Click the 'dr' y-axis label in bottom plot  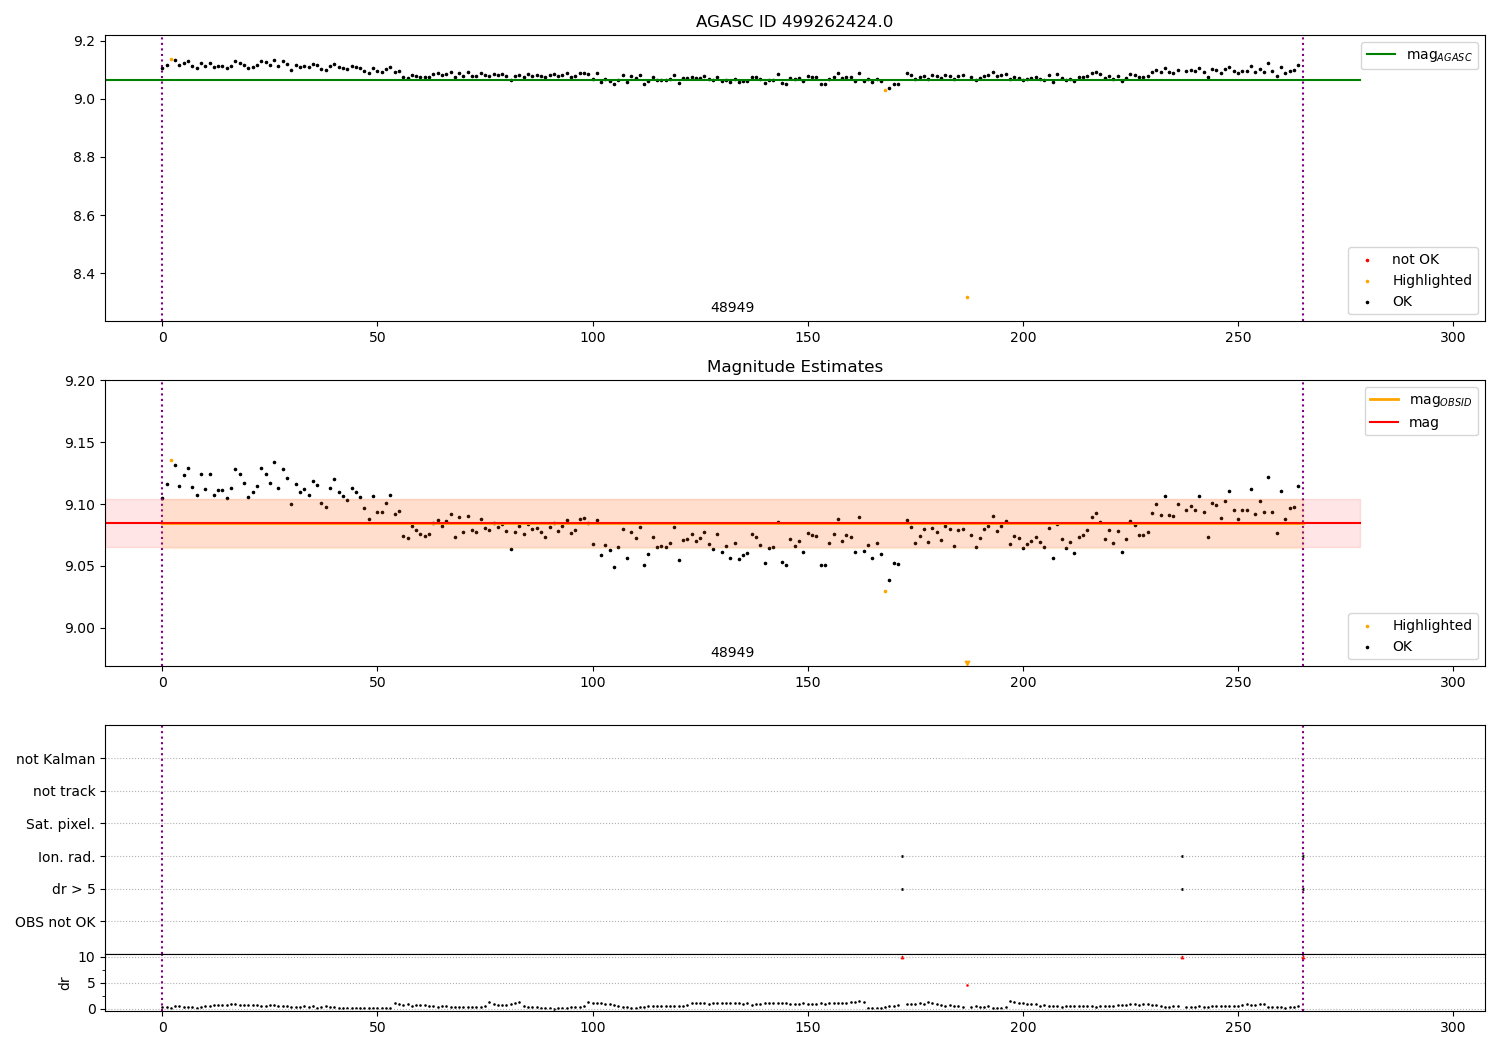click(x=65, y=983)
